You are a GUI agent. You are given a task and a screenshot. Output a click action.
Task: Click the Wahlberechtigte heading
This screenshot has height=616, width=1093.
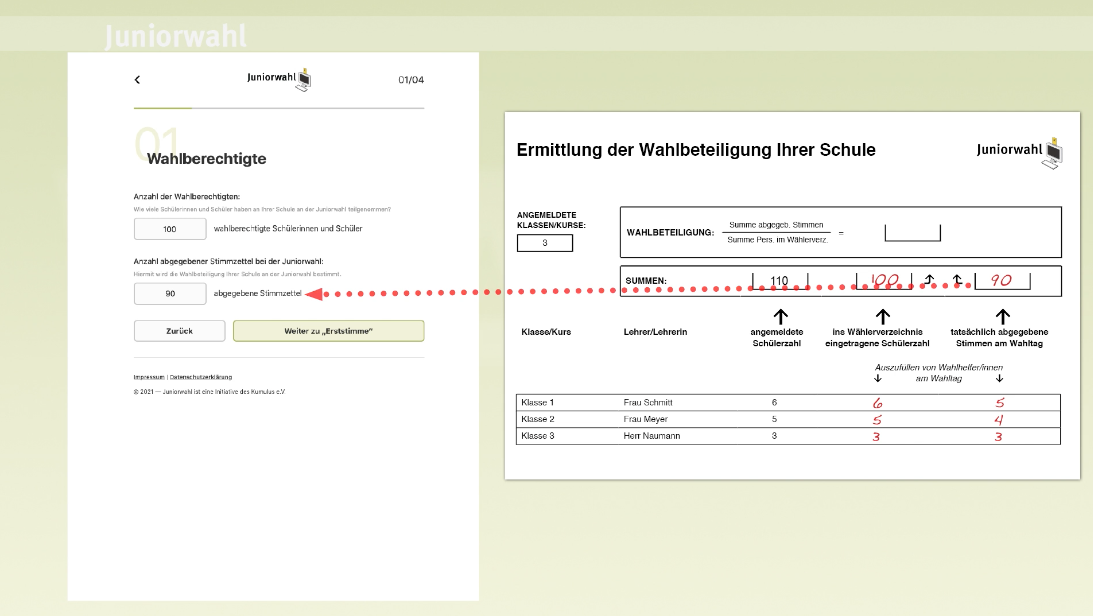(x=206, y=159)
